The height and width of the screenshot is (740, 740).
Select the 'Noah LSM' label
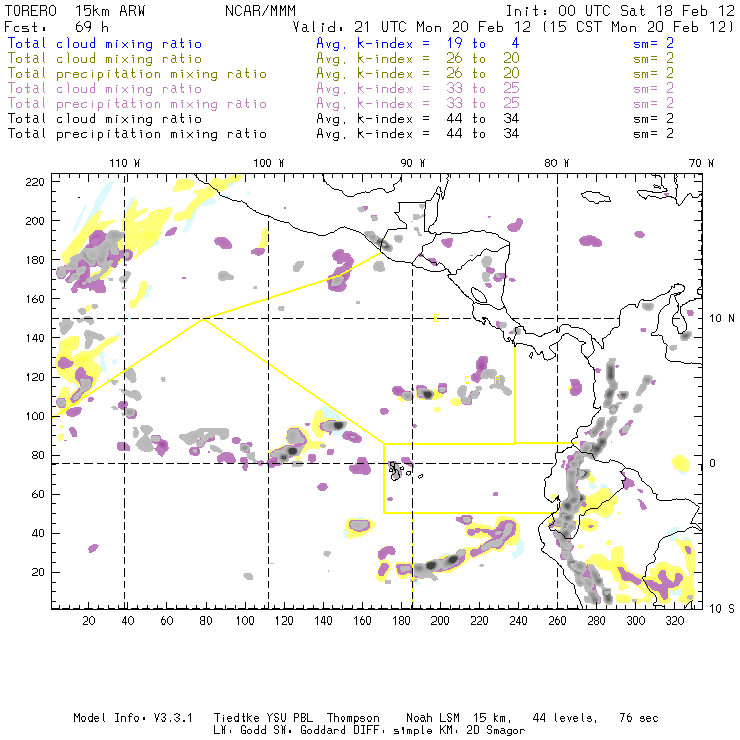(x=432, y=718)
